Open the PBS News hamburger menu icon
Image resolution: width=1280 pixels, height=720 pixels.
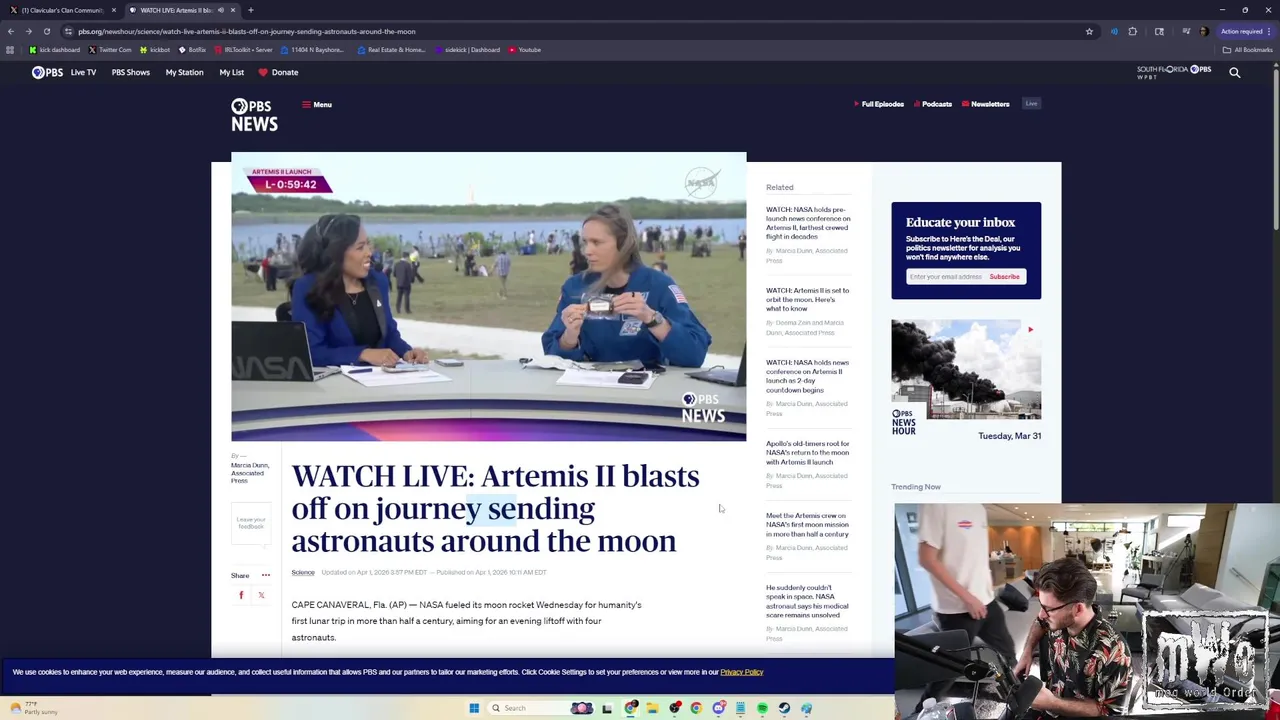pyautogui.click(x=306, y=104)
